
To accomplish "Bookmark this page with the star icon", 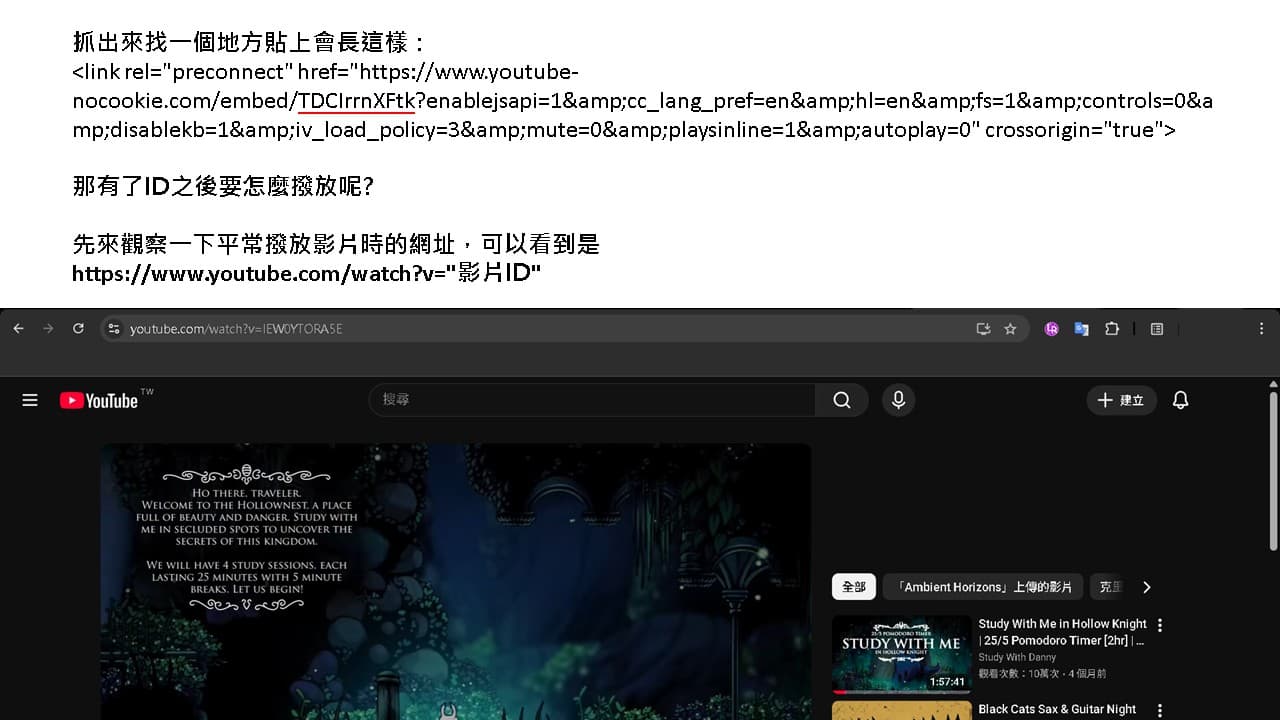I will click(1010, 328).
